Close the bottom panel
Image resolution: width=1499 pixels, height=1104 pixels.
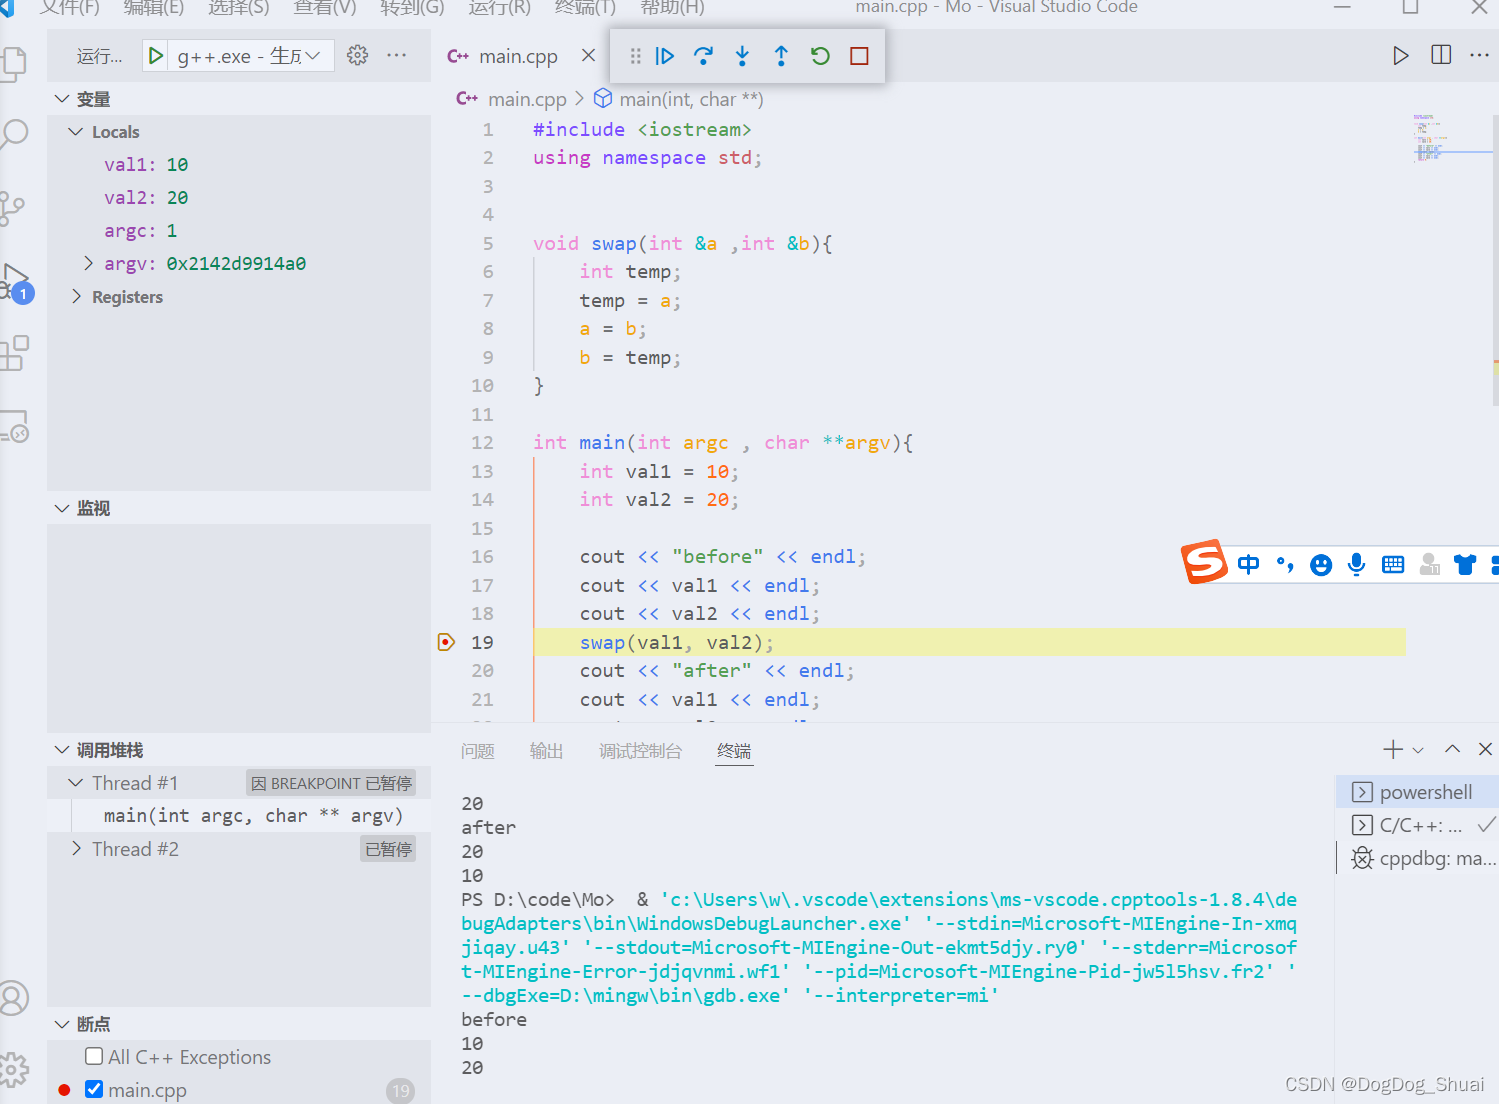1485,749
